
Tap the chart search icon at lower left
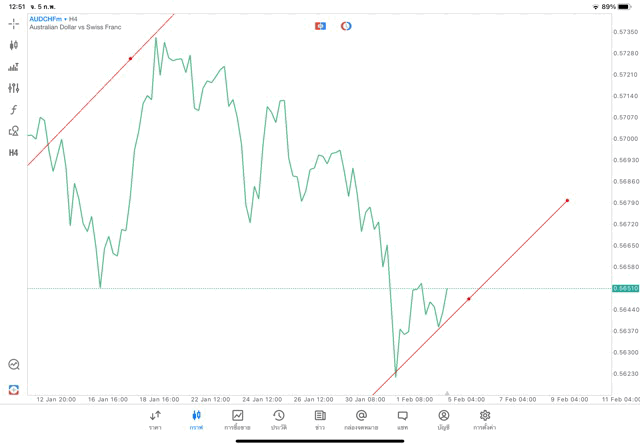(x=14, y=365)
